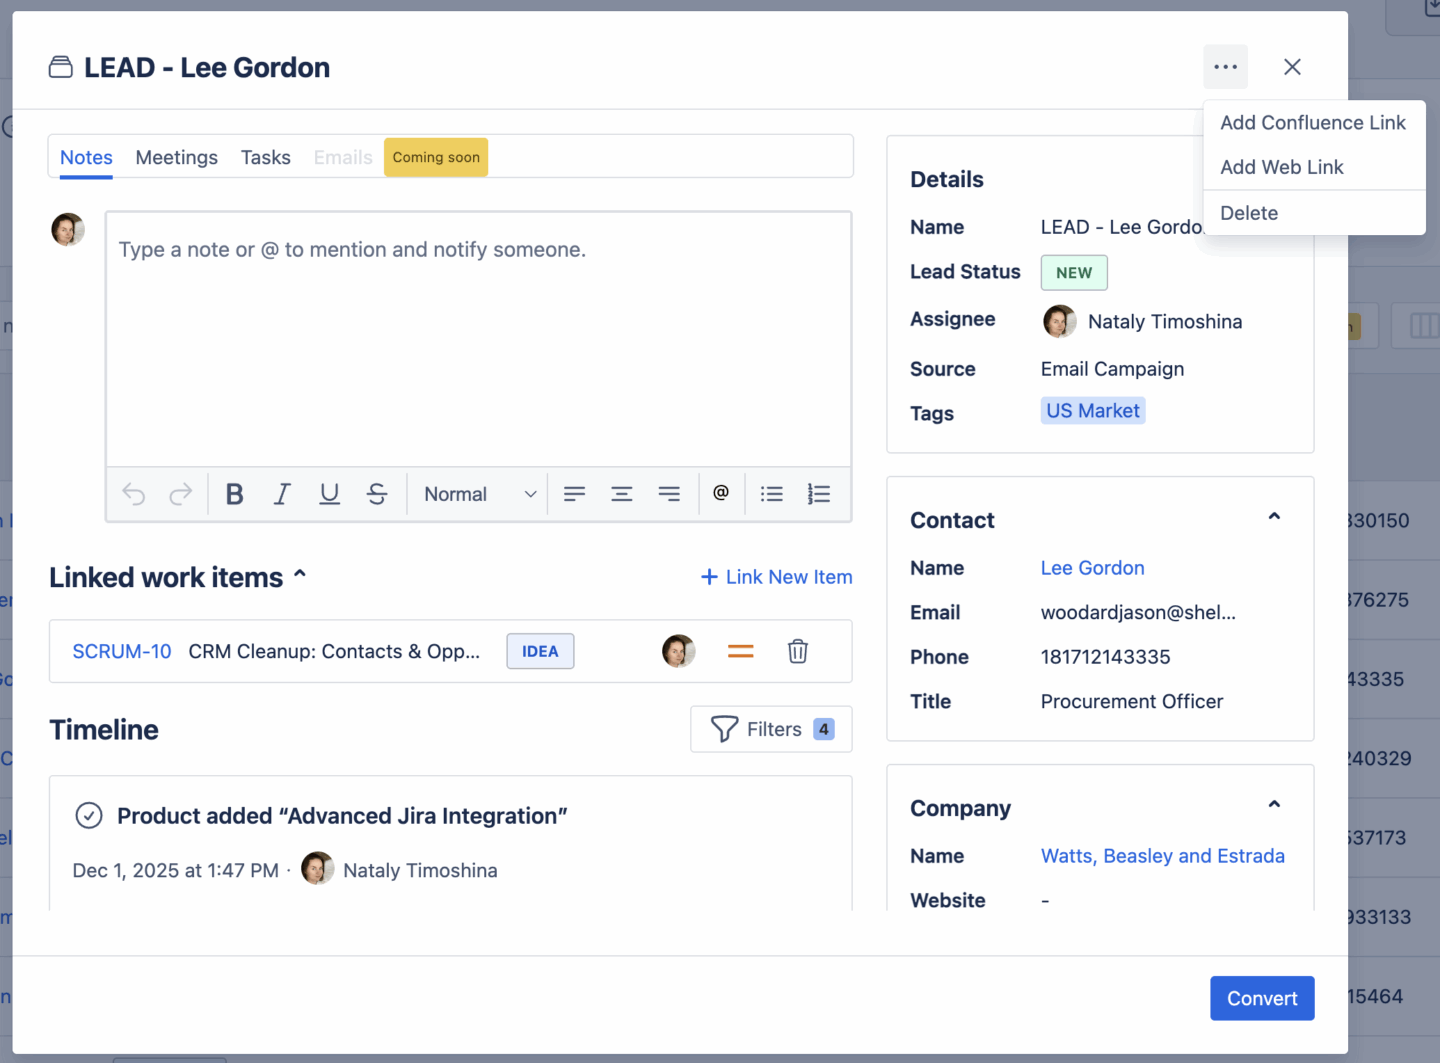Screen dimensions: 1440x1063
Task: Switch to the Meetings tab
Action: (x=176, y=157)
